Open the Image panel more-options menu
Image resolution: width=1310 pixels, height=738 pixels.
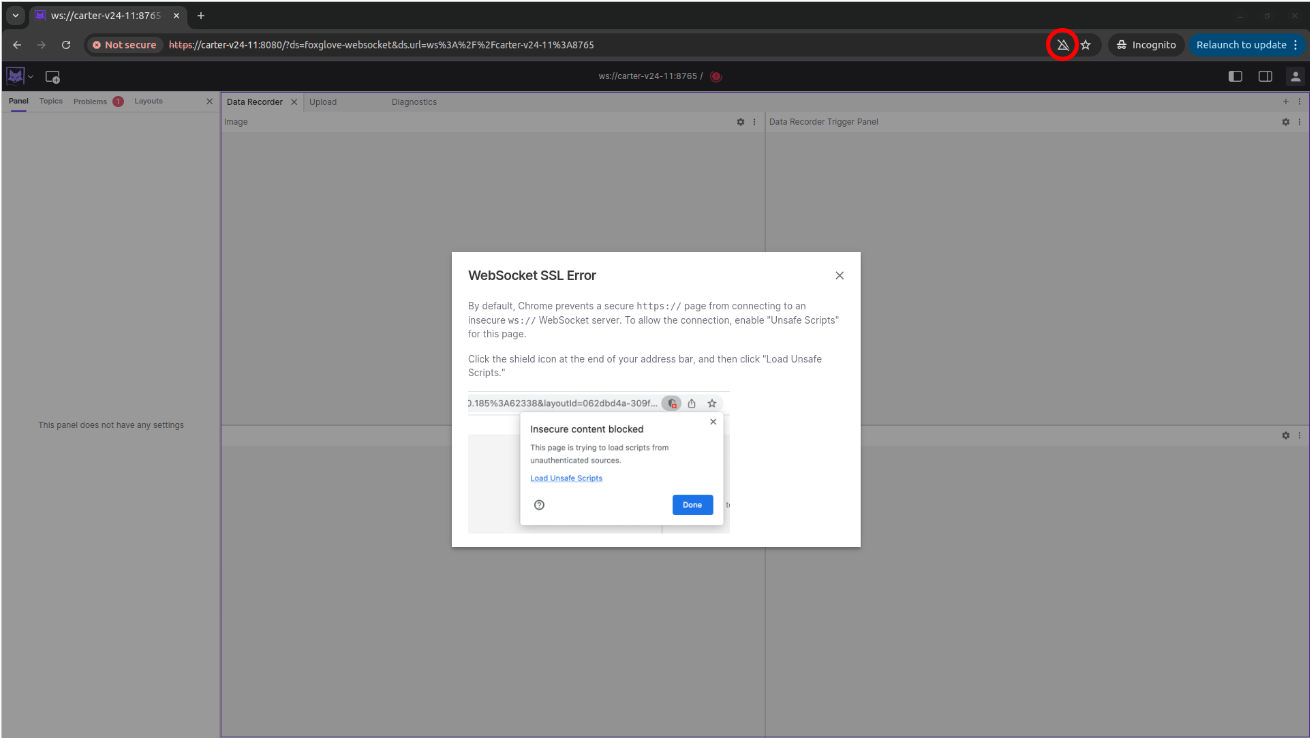[754, 121]
